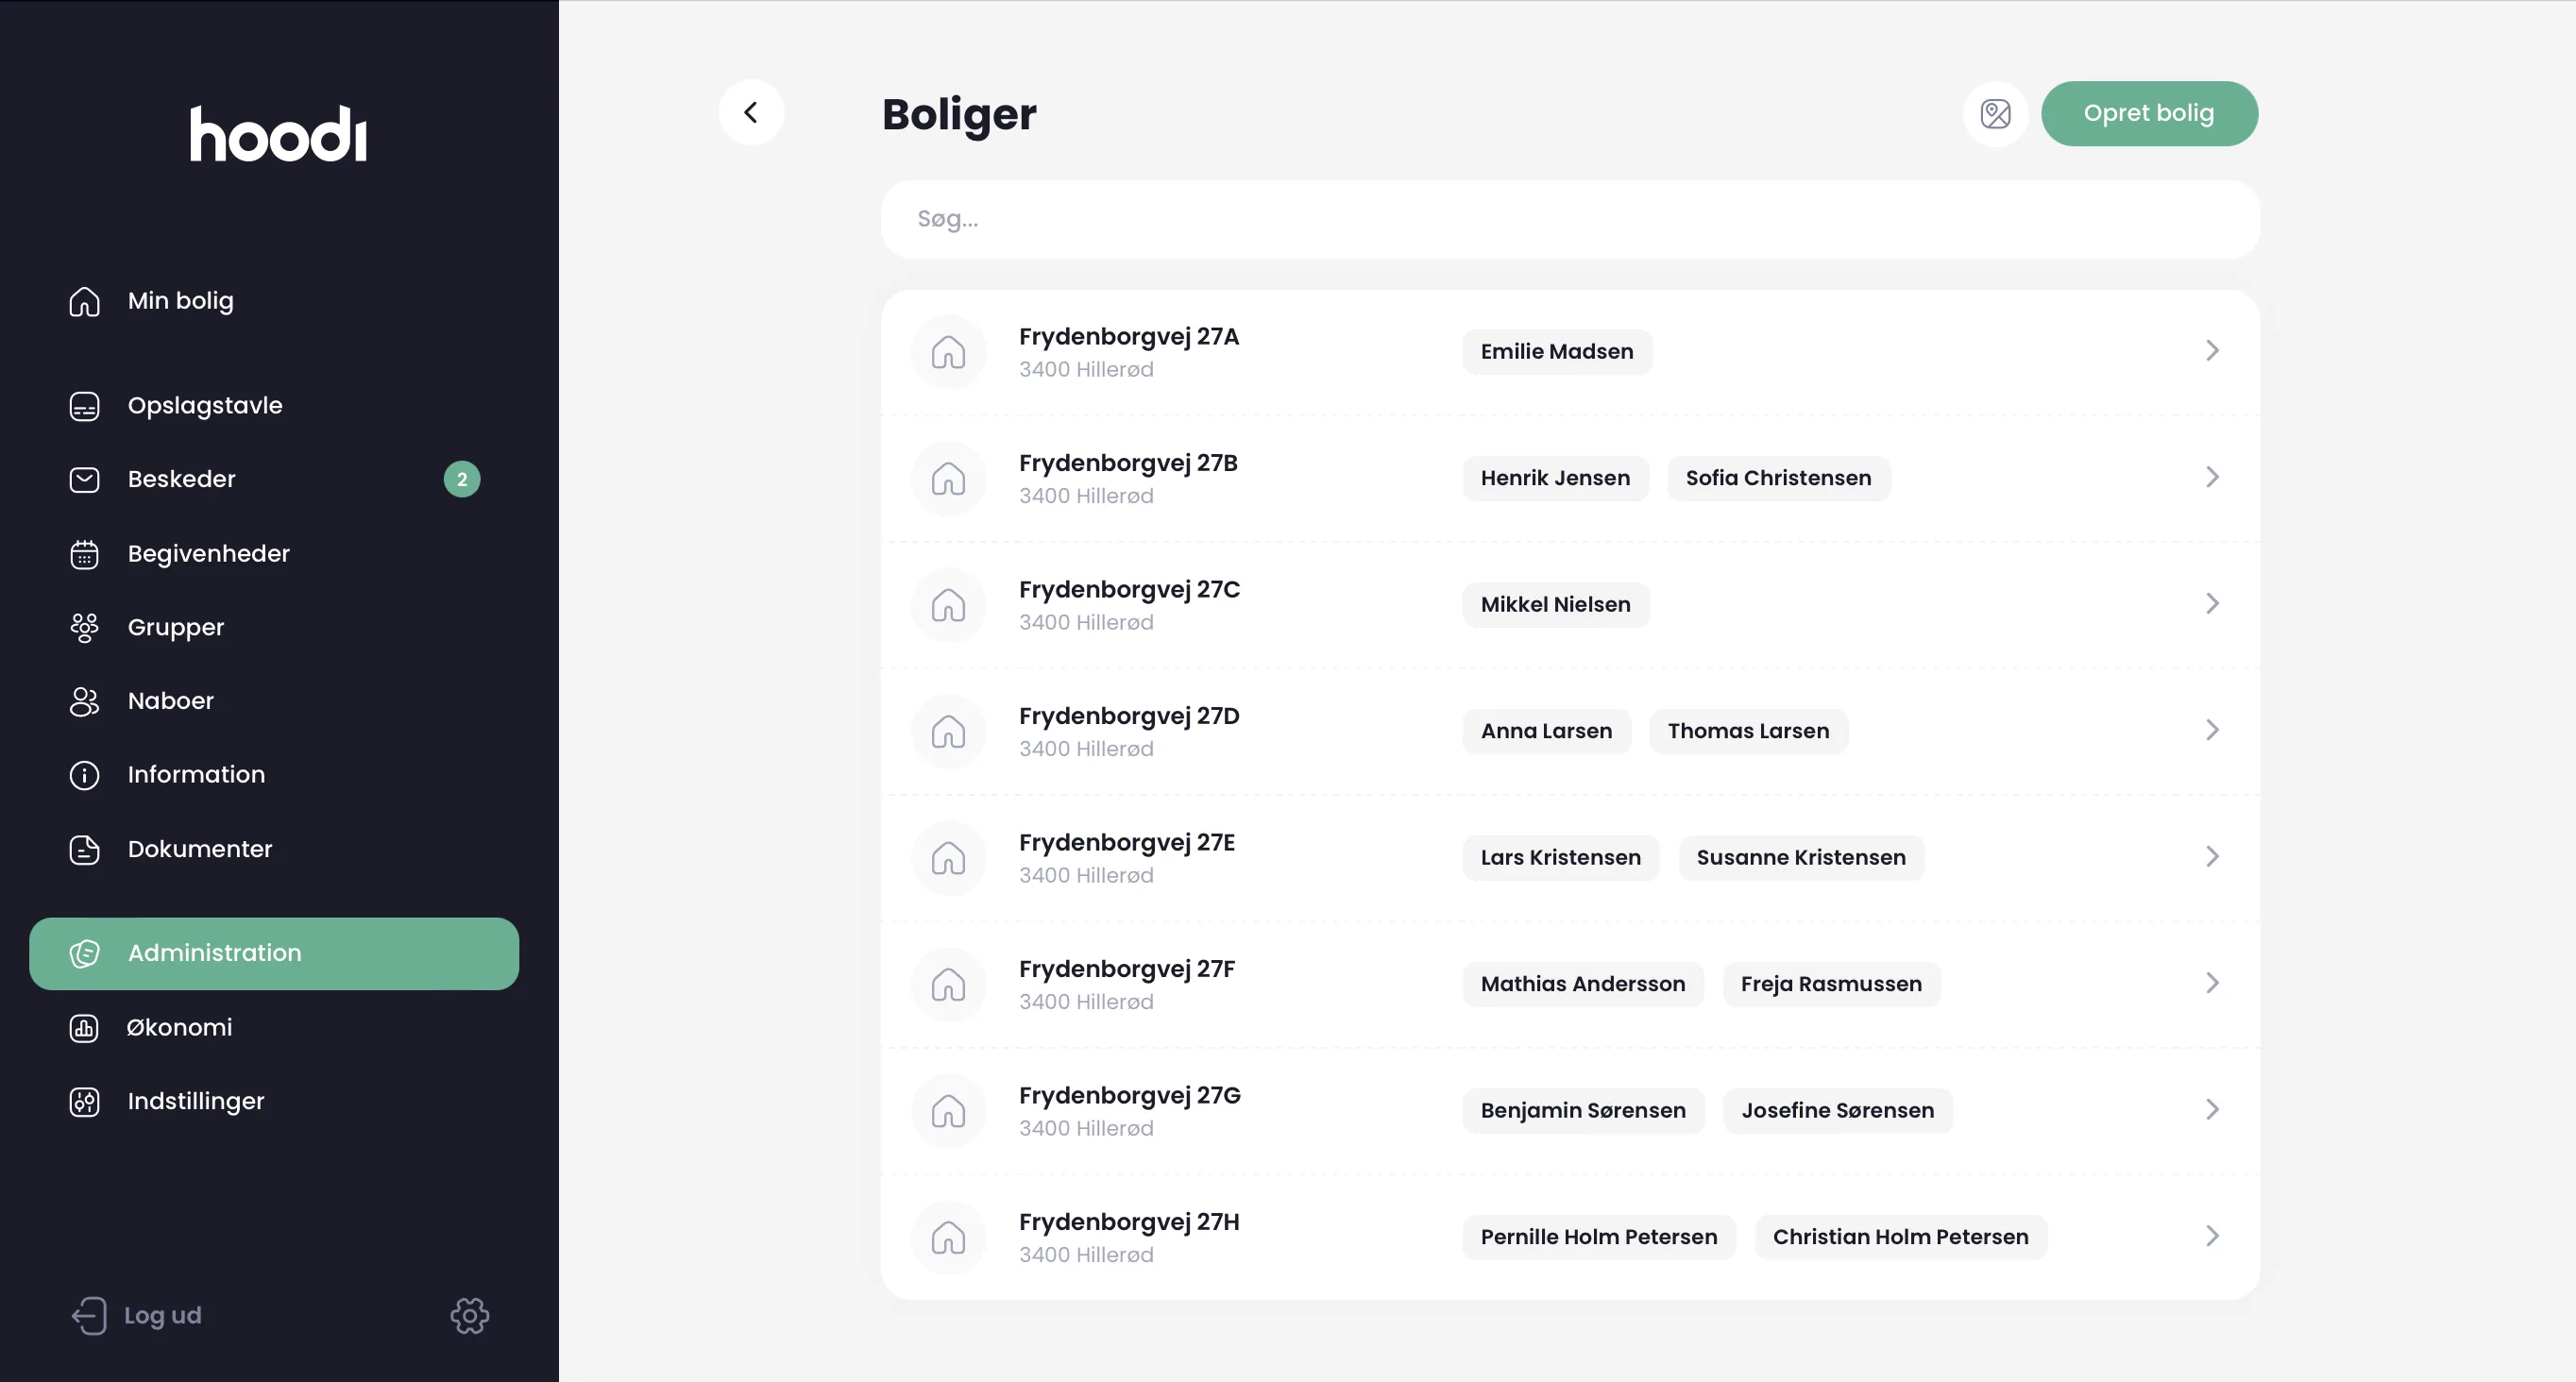Expand Frydenborgvej 27E row chevron
The width and height of the screenshot is (2576, 1382).
click(2212, 857)
